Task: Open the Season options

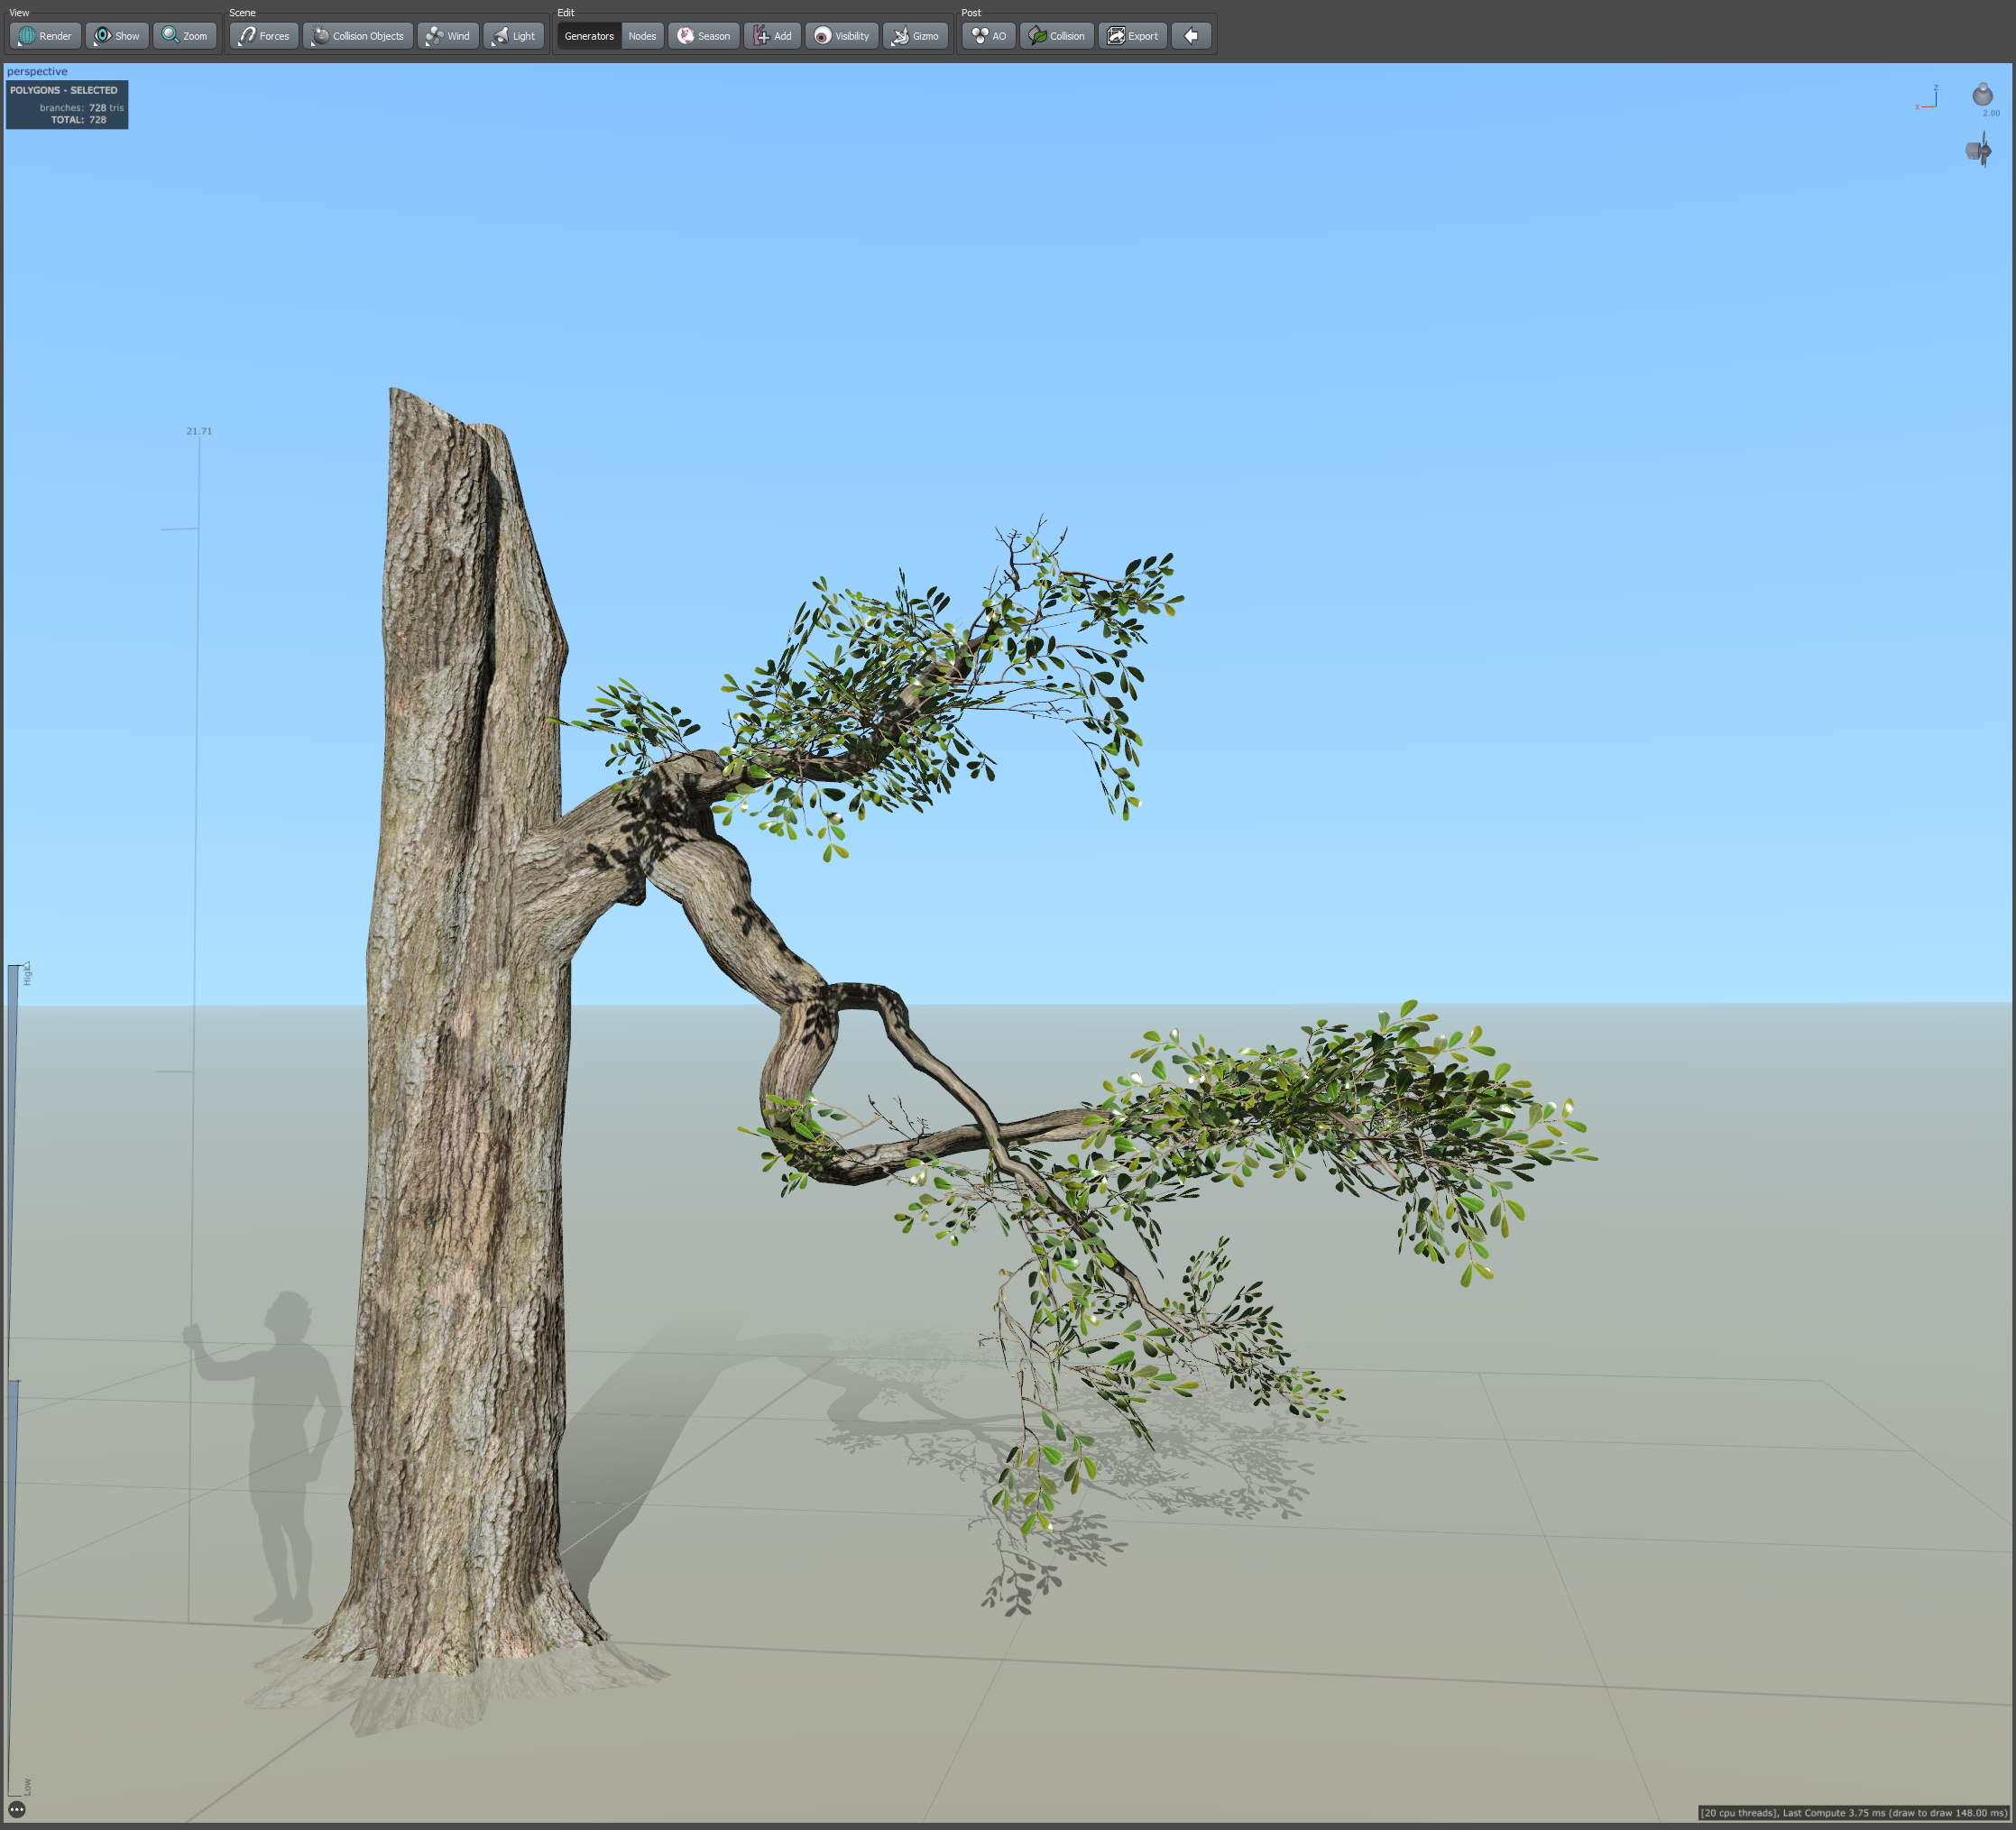Action: 703,36
